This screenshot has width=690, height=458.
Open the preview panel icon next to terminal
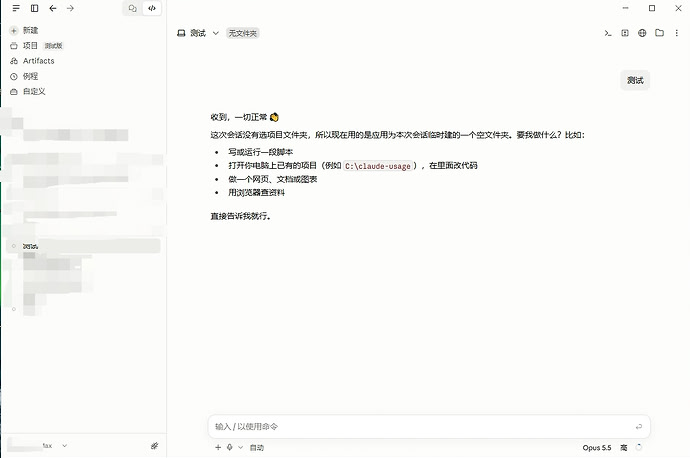point(625,33)
